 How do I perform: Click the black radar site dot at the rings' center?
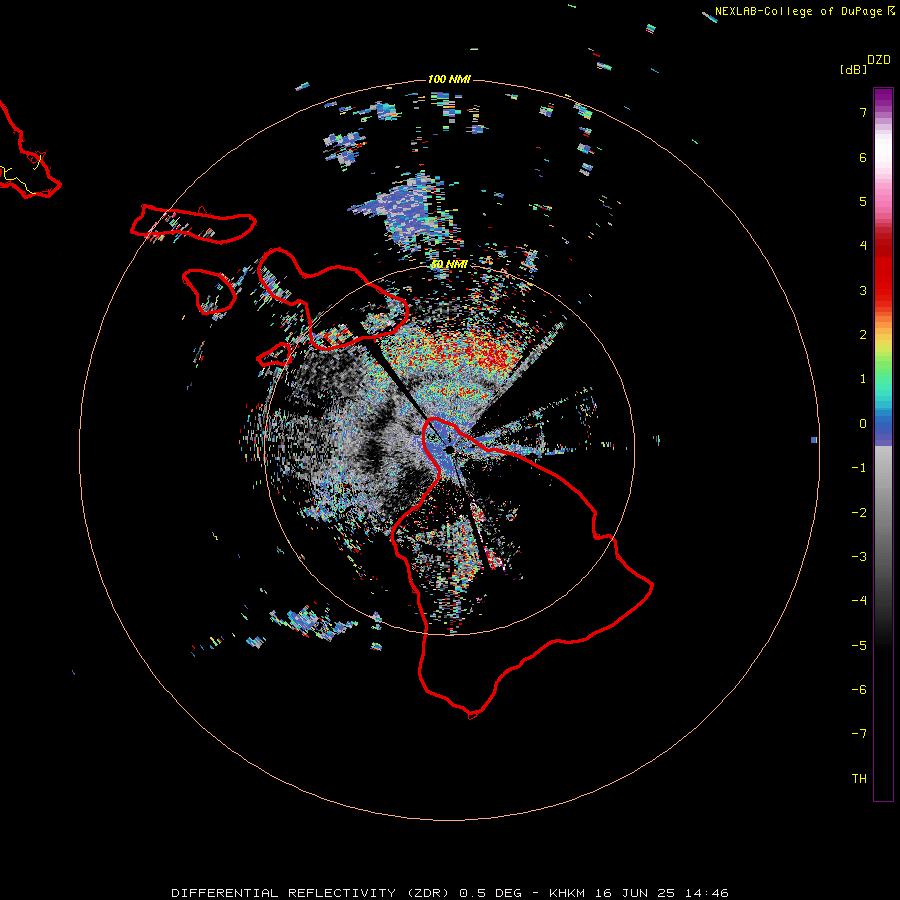[x=449, y=449]
